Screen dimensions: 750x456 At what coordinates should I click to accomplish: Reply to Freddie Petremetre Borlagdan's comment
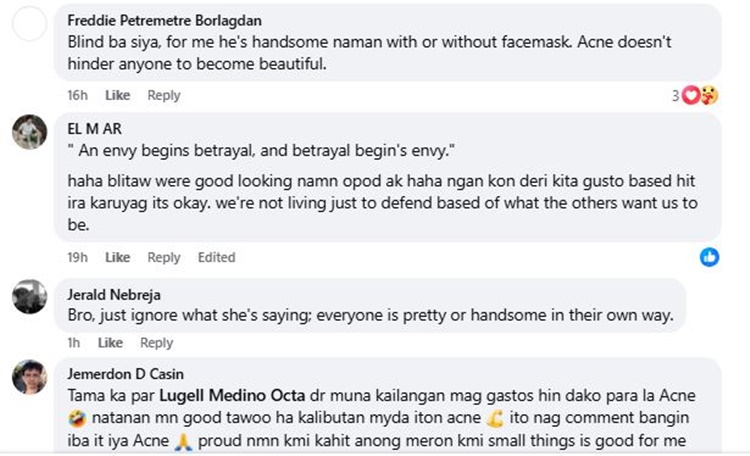[x=164, y=96]
